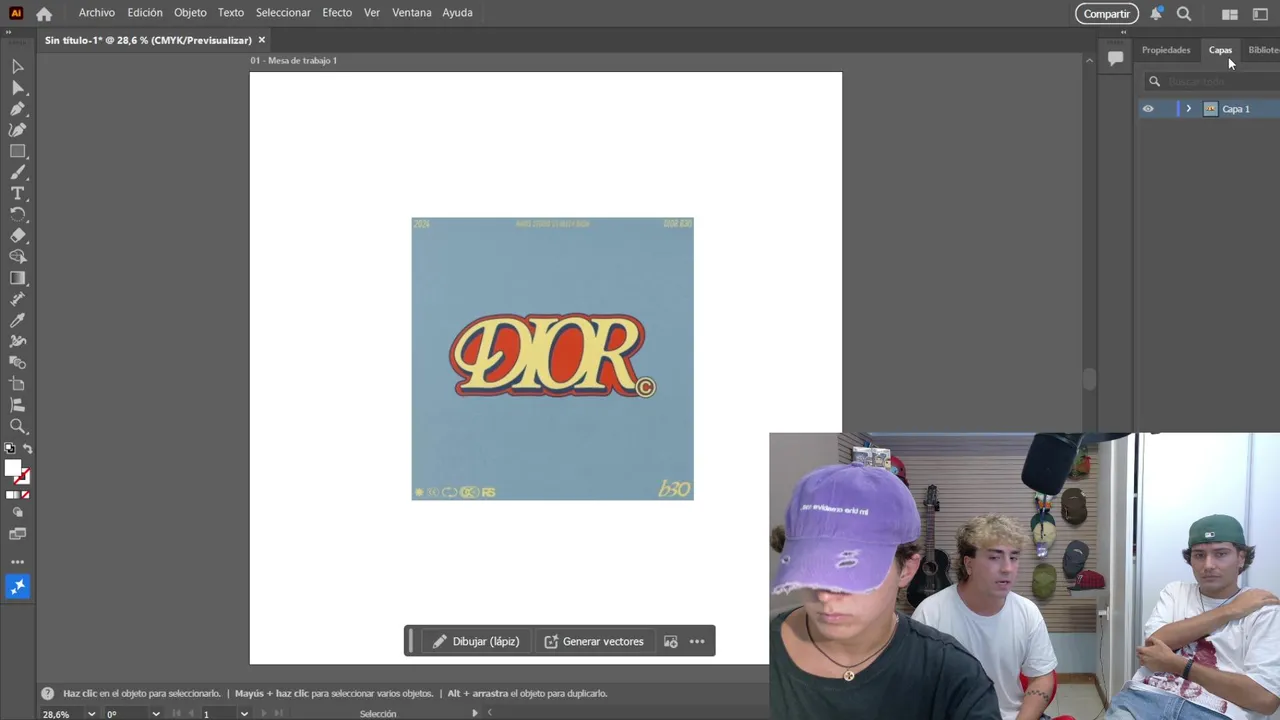The width and height of the screenshot is (1280, 720).
Task: Click the contextual bar image icon button
Action: tap(671, 642)
